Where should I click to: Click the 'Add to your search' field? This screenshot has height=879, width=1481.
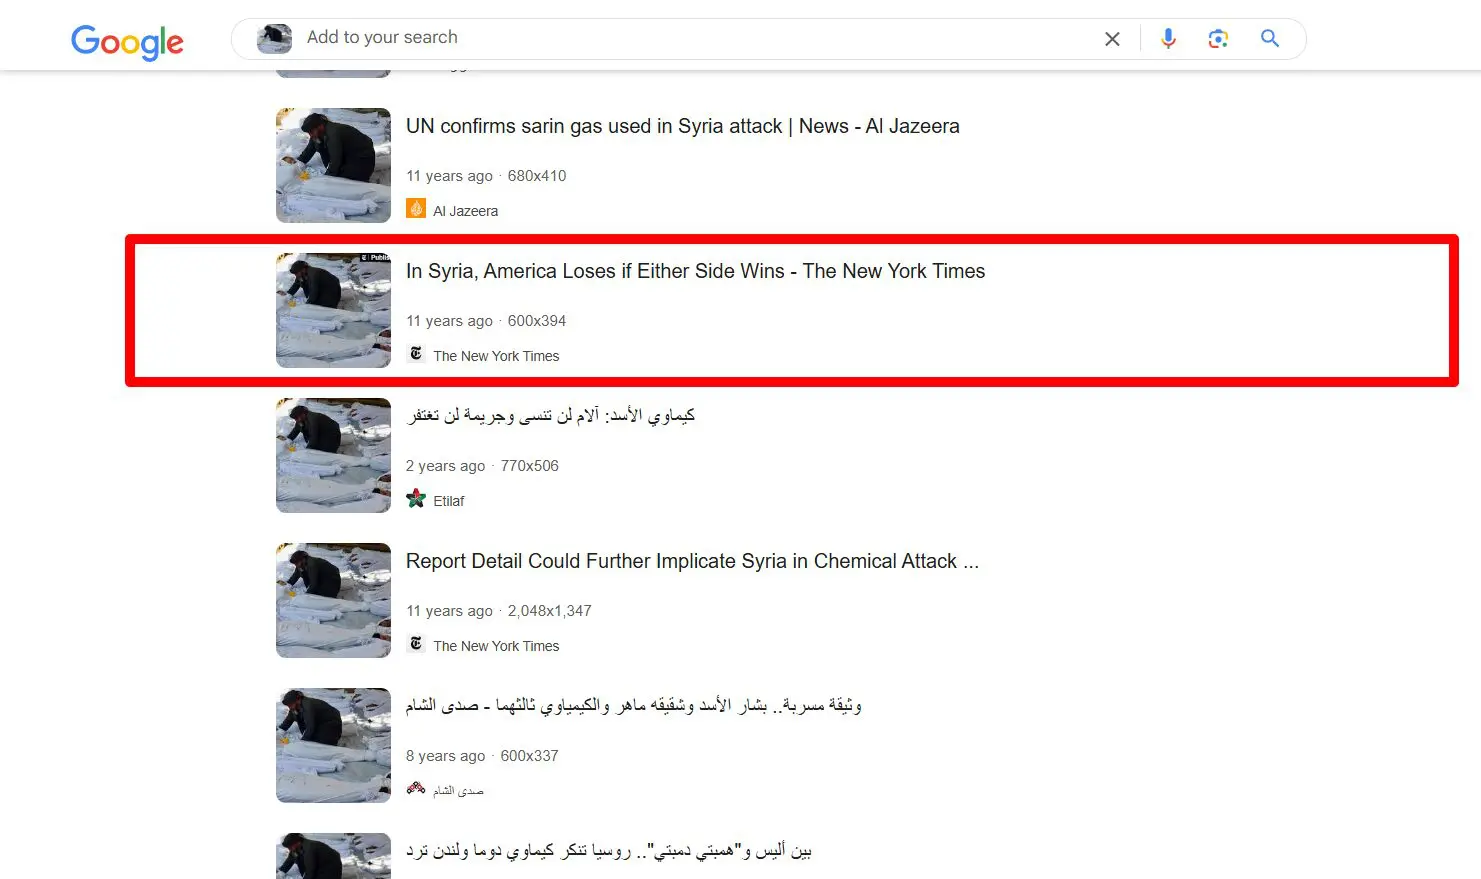click(690, 38)
